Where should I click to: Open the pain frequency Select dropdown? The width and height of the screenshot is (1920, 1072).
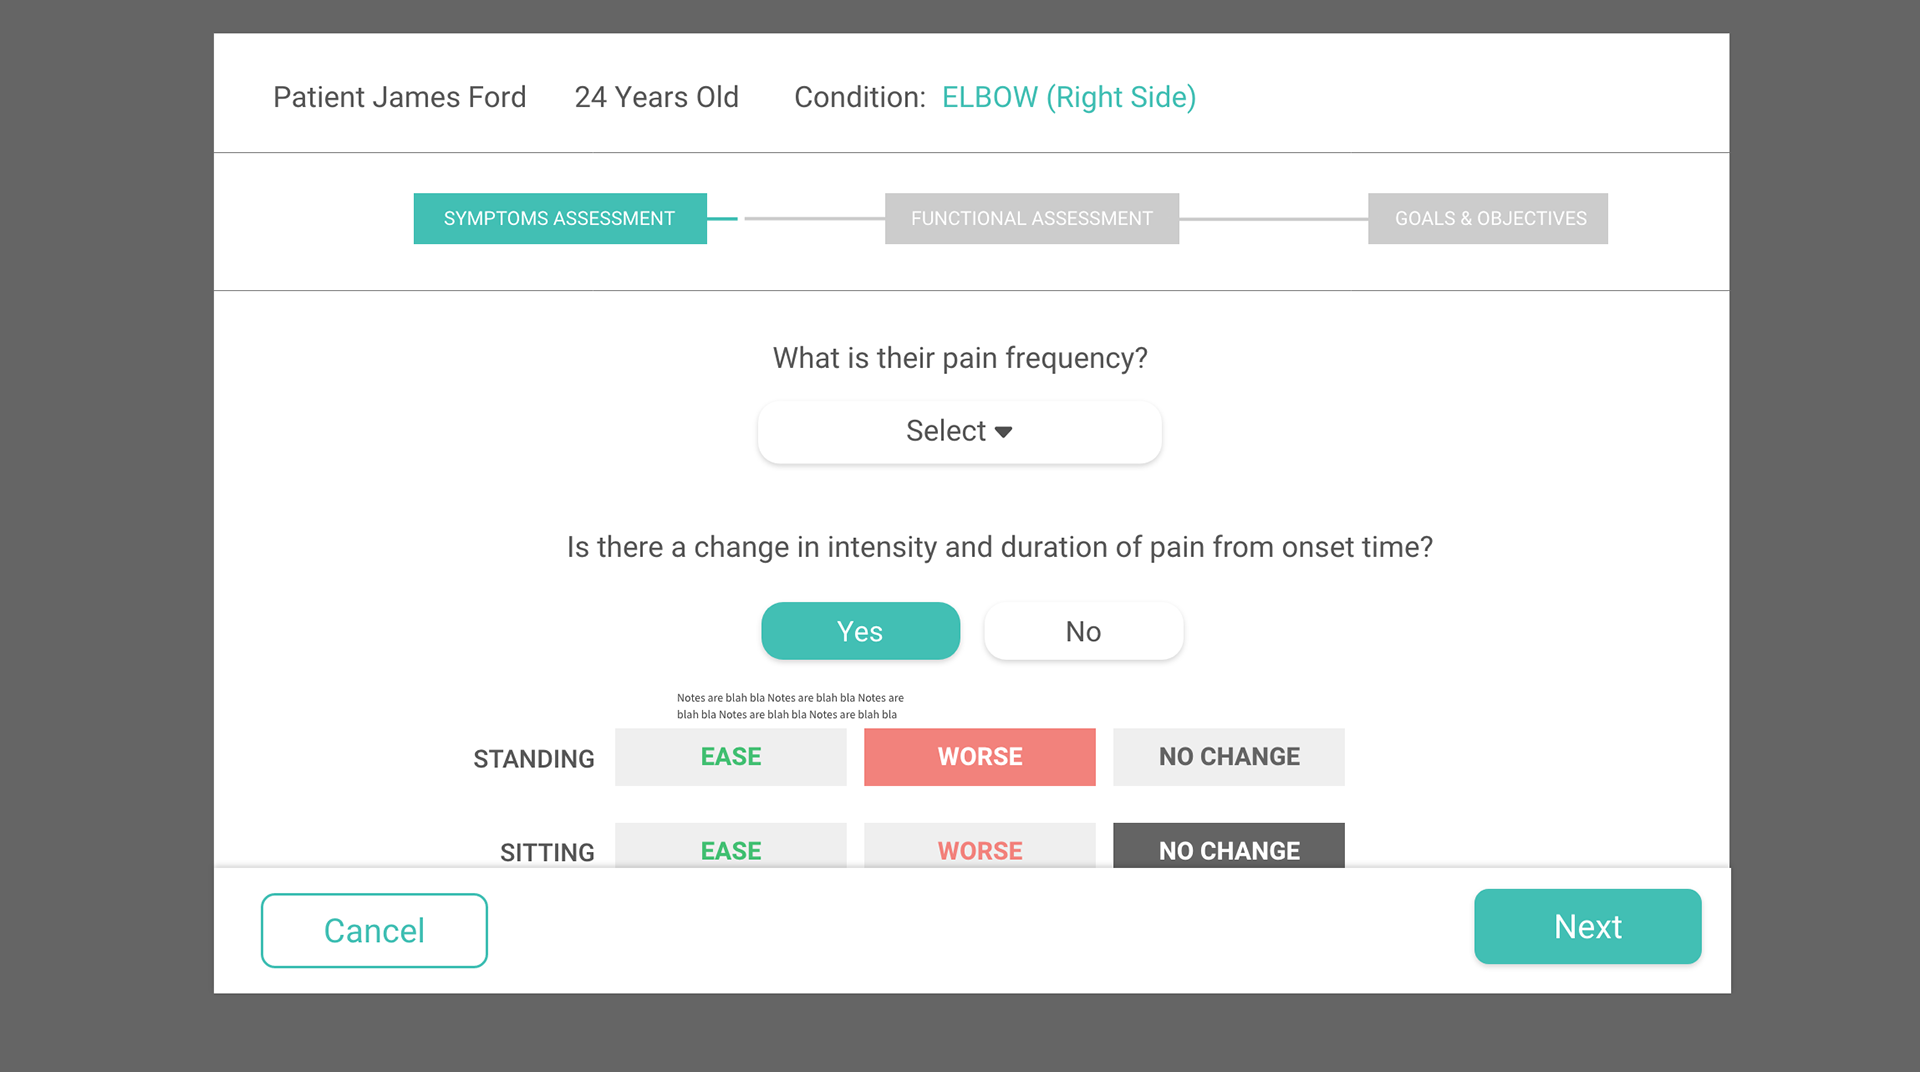click(x=959, y=432)
